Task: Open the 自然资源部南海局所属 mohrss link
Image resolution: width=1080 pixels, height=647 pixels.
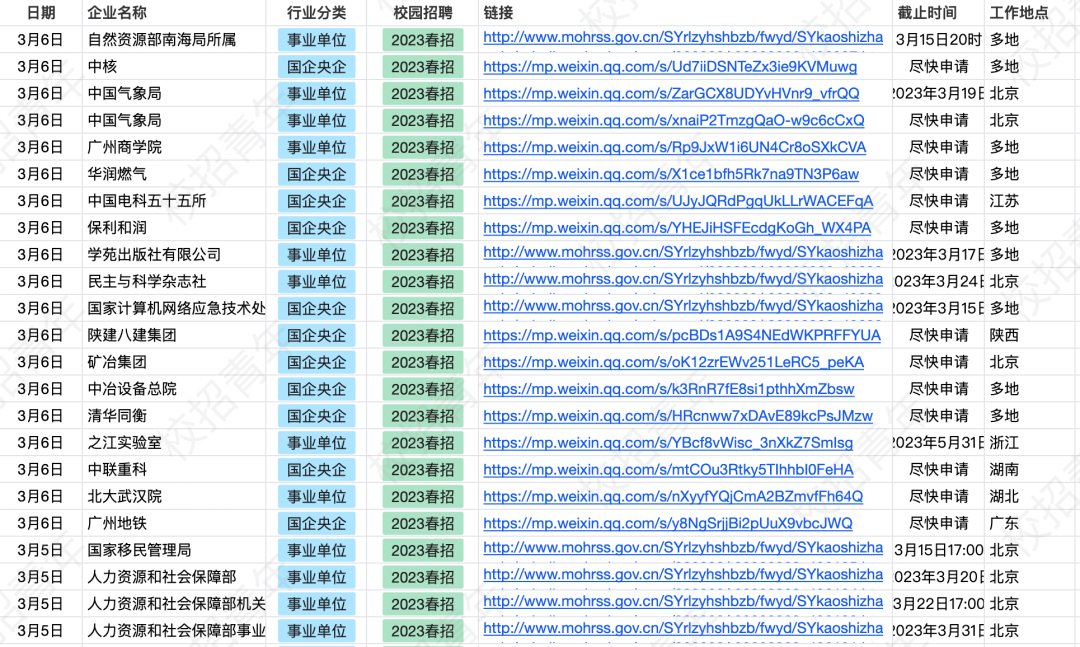Action: pos(683,37)
